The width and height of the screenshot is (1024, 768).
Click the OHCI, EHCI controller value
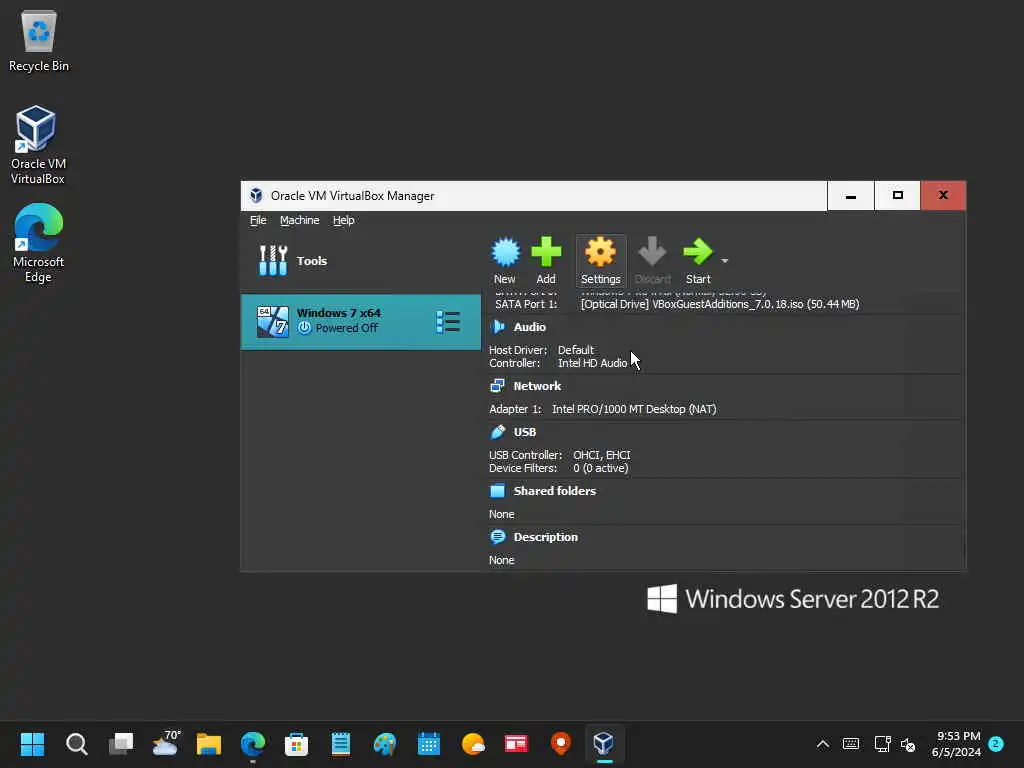(601, 455)
